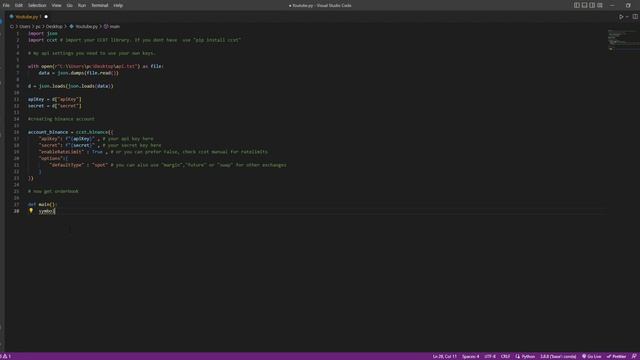Open the notifications icon in the status bar

[634, 356]
